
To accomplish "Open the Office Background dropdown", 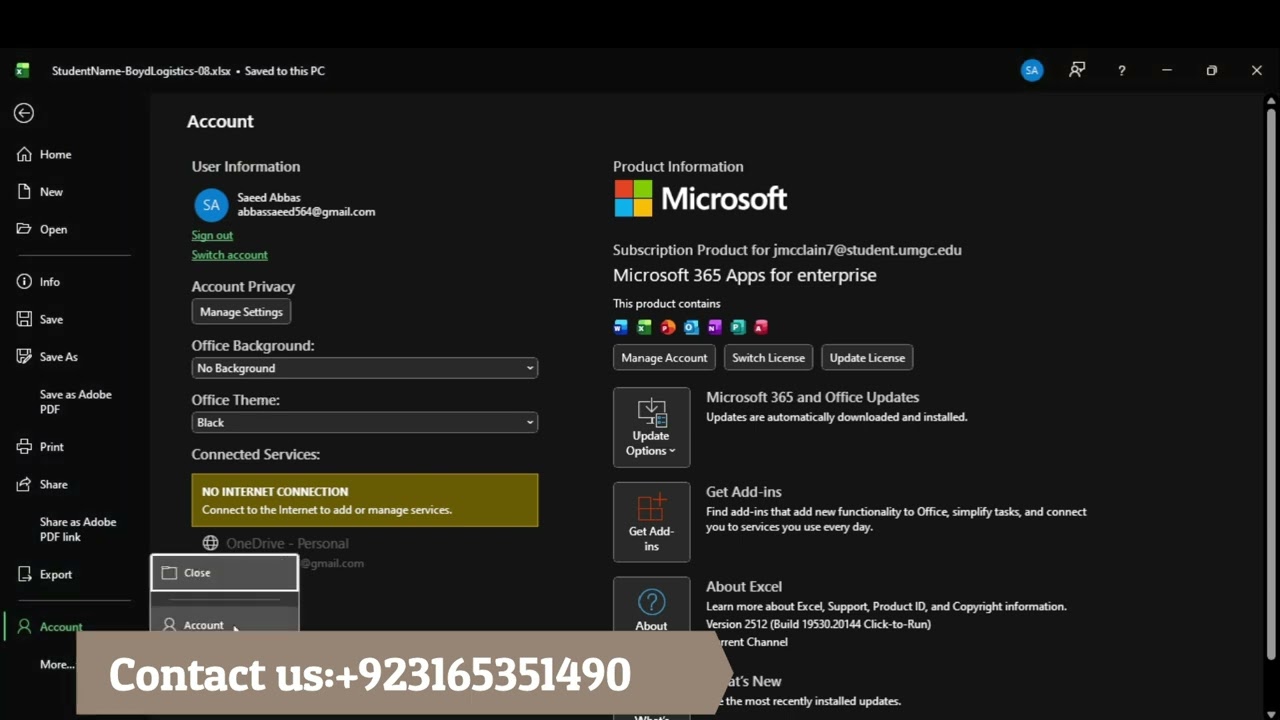I will (x=365, y=368).
